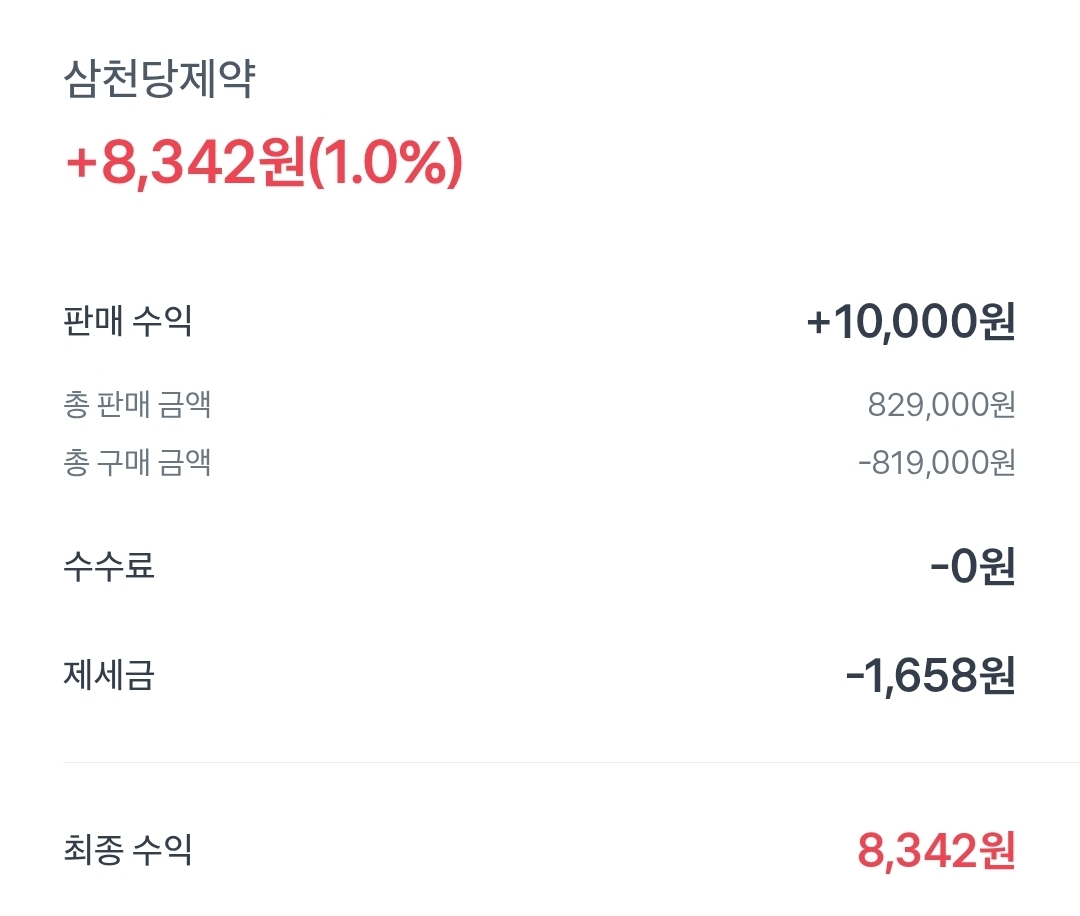Viewport: 1080px width, 916px height.
Task: Click the 원 unit after +10,000
Action: tap(997, 322)
